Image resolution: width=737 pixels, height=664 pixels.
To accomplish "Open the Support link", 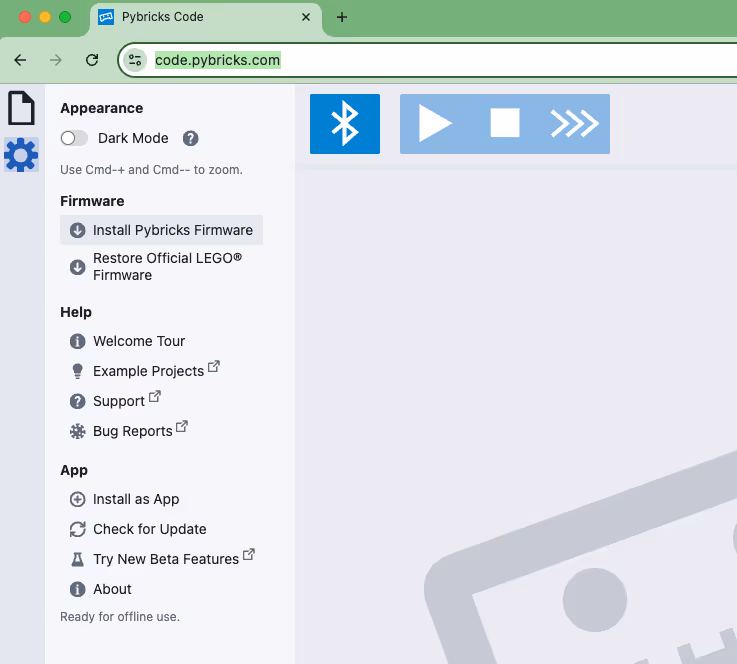I will coord(119,401).
